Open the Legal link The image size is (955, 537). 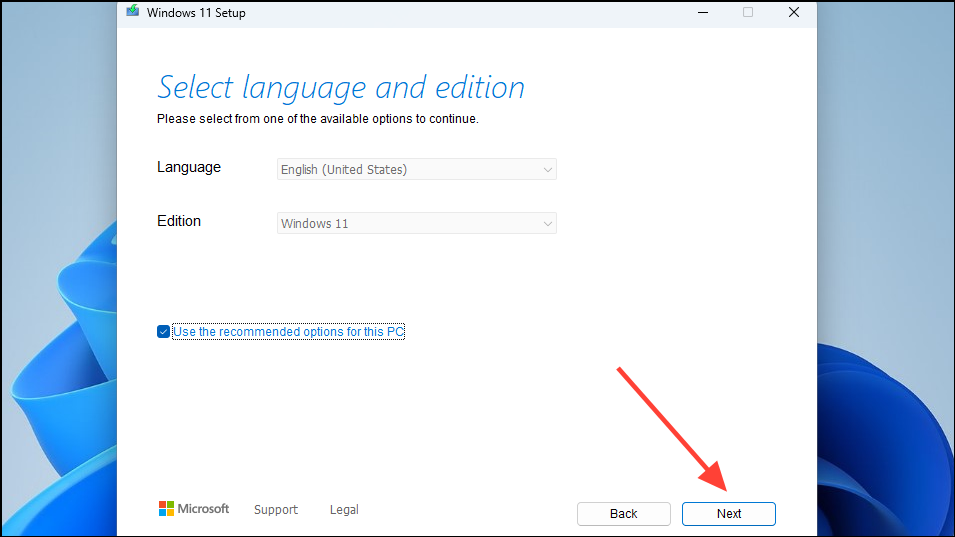[344, 510]
